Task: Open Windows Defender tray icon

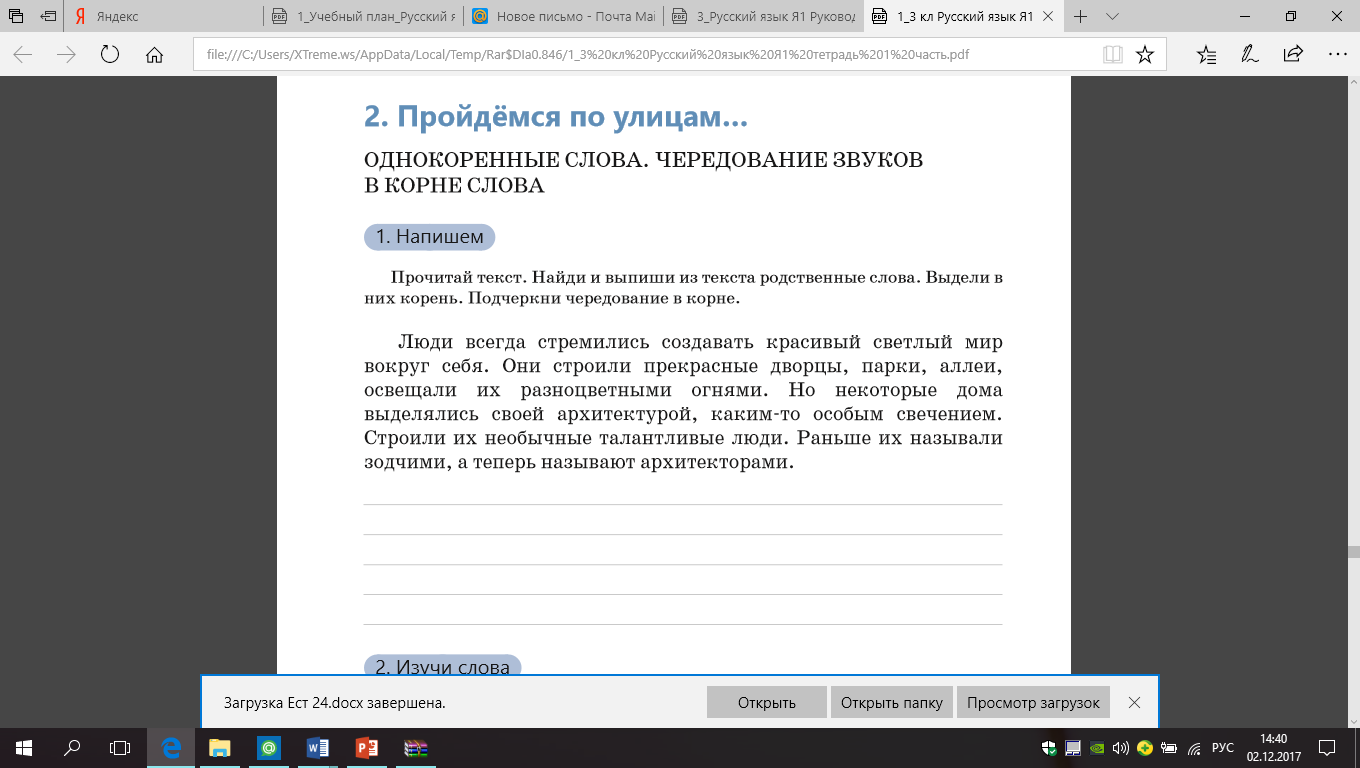Action: tap(1049, 747)
